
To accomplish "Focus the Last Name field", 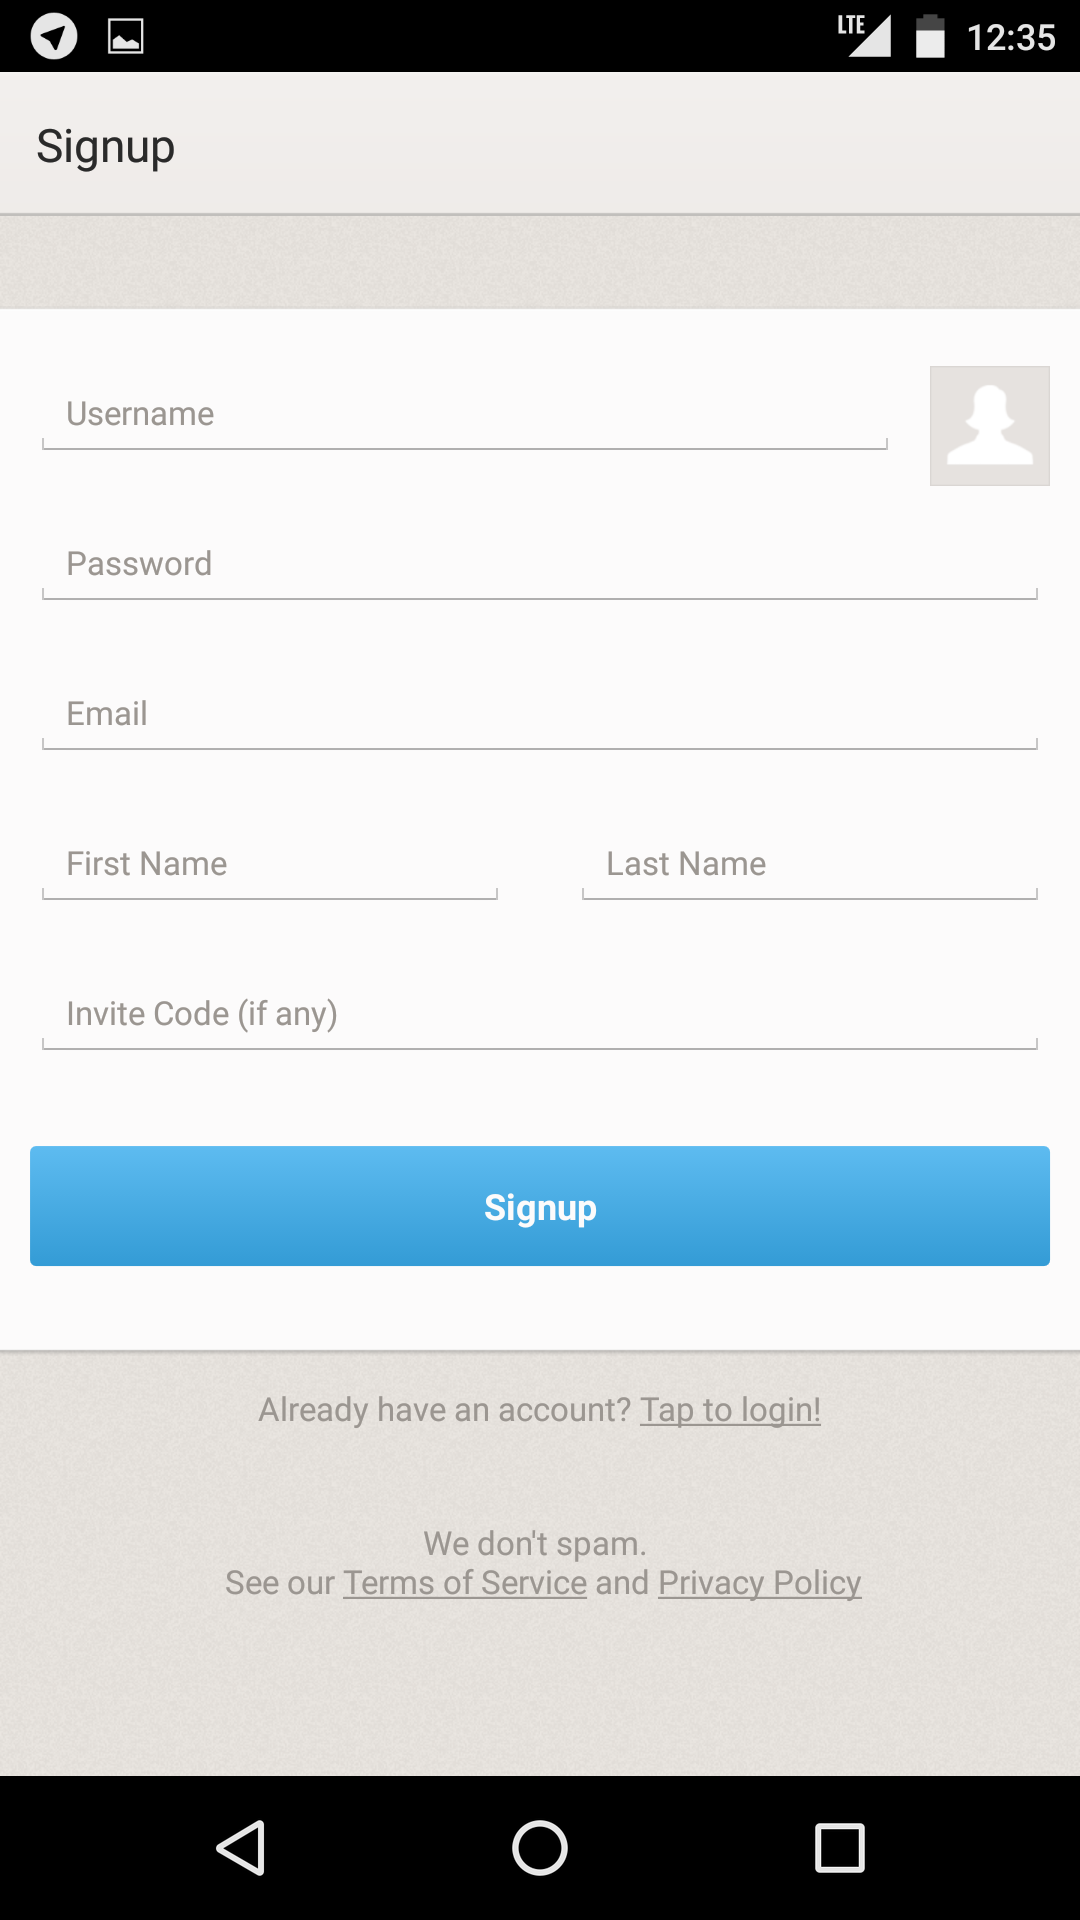I will click(810, 865).
